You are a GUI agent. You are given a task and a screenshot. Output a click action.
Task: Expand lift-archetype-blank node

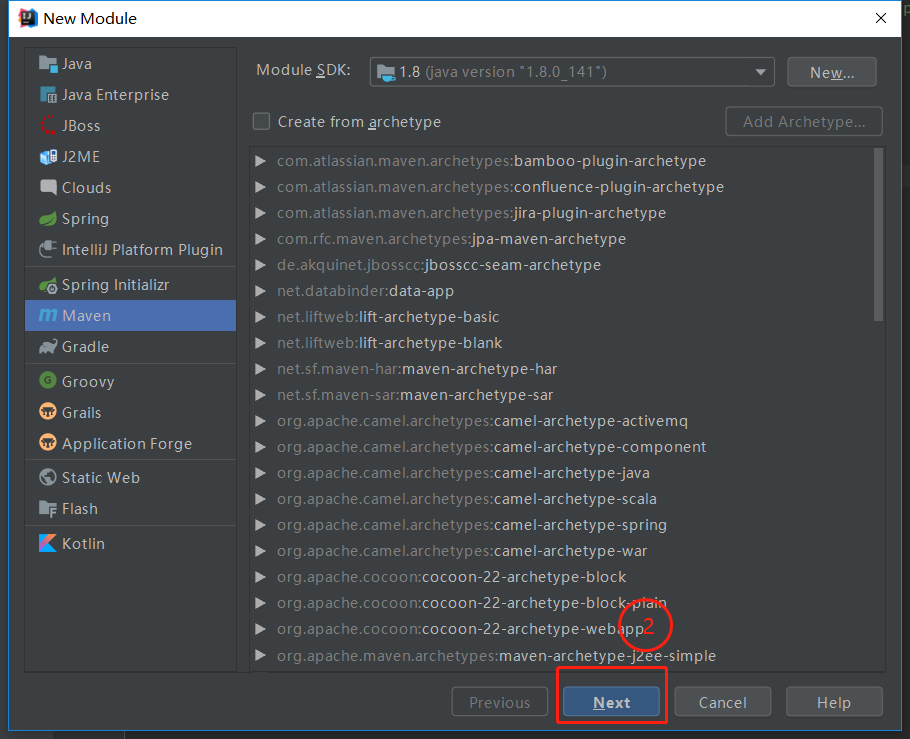point(261,343)
